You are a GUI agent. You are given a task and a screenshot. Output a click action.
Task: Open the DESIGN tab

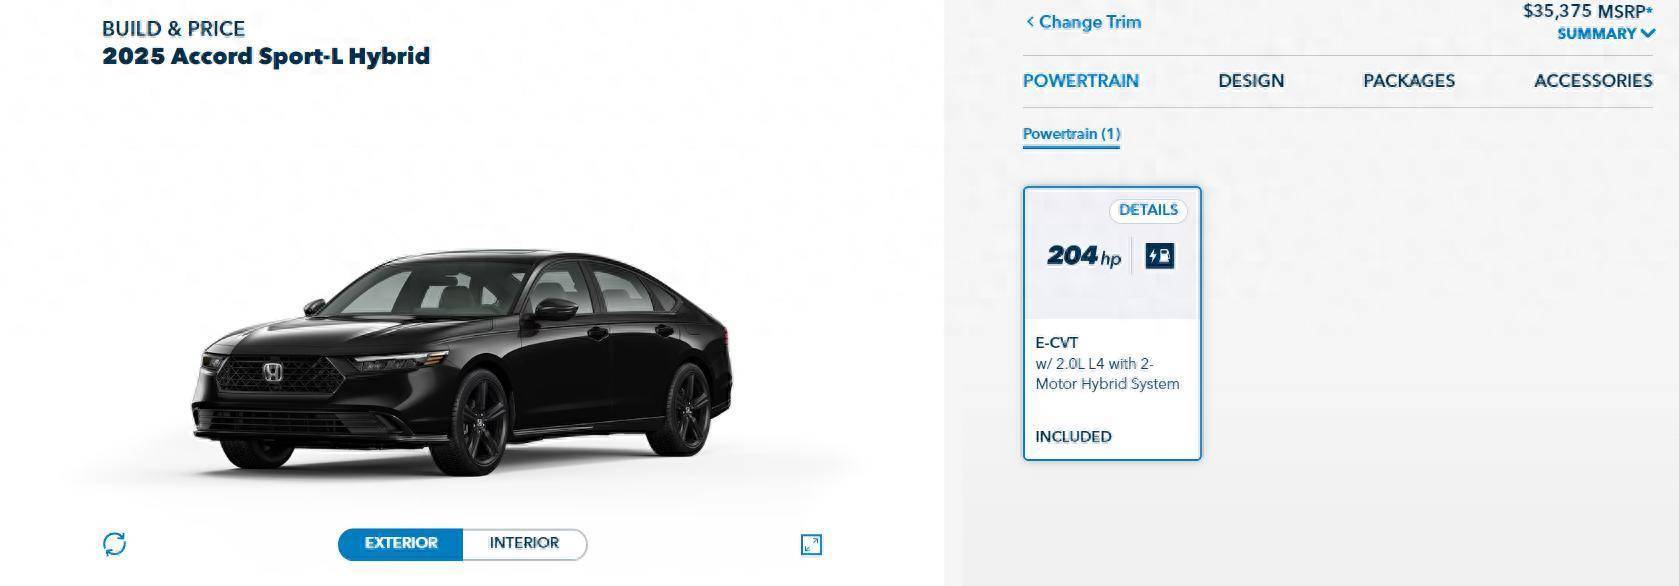tap(1251, 81)
